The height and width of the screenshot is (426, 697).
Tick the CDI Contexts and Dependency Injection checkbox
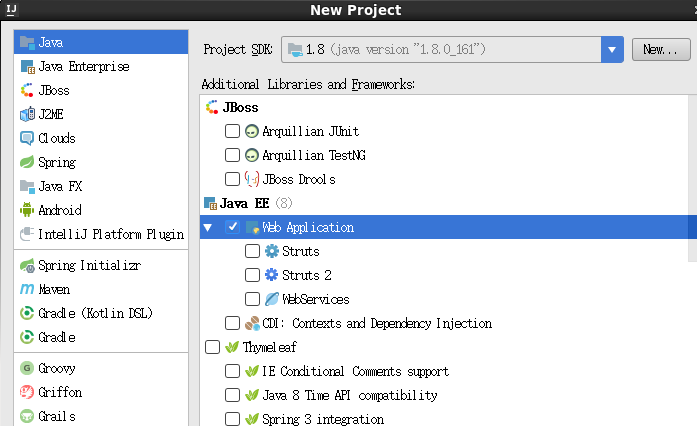[x=232, y=323]
